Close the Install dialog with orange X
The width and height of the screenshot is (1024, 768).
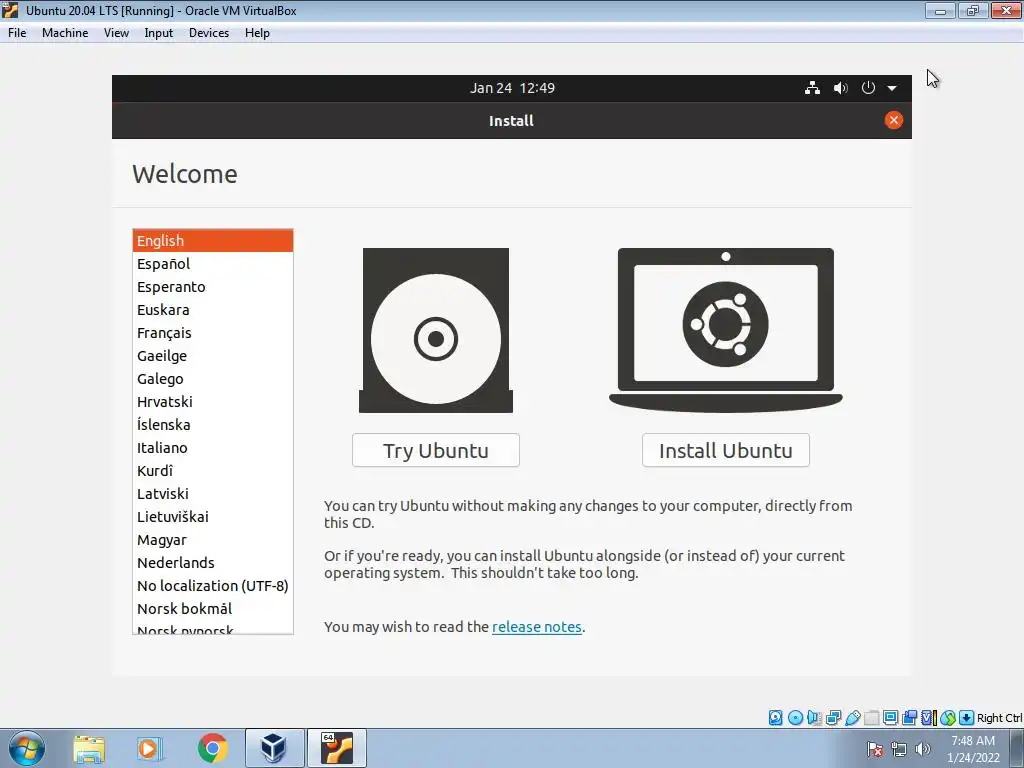pos(893,120)
